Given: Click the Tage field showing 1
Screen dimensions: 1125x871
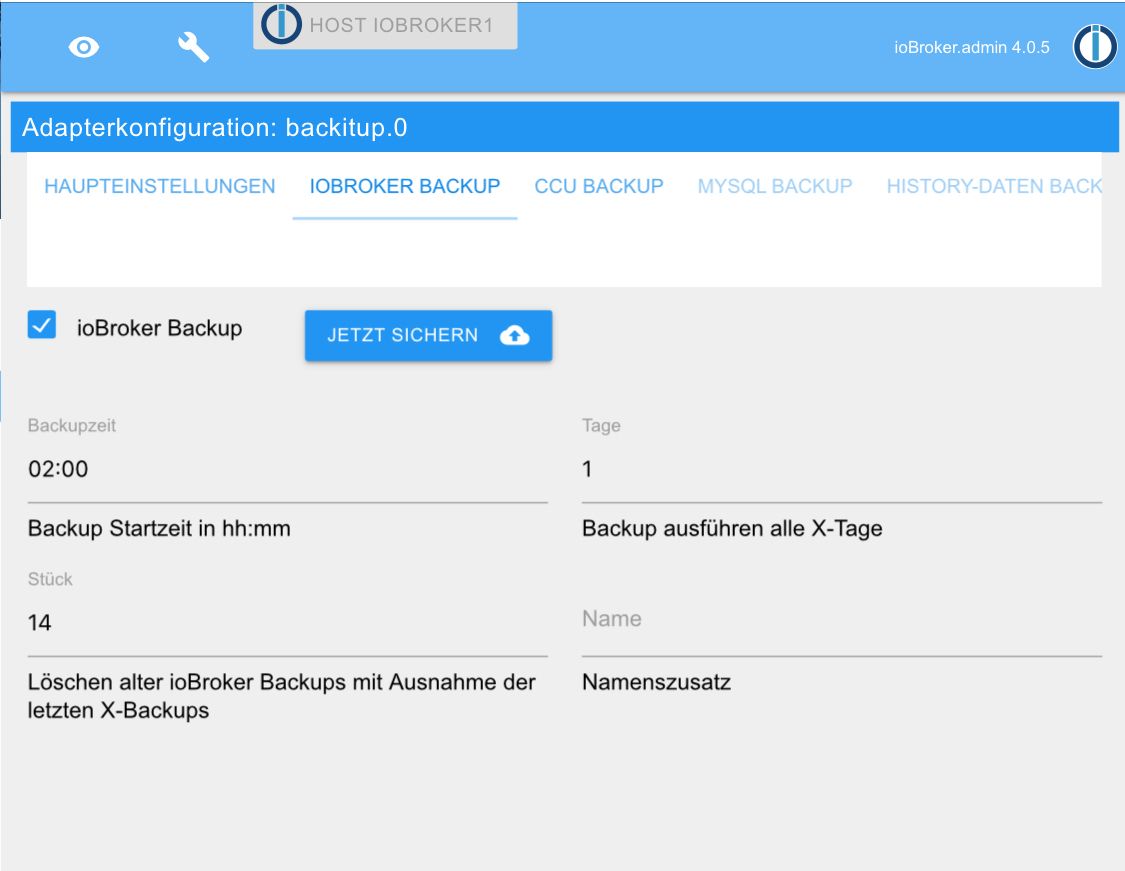Looking at the screenshot, I should 842,469.
